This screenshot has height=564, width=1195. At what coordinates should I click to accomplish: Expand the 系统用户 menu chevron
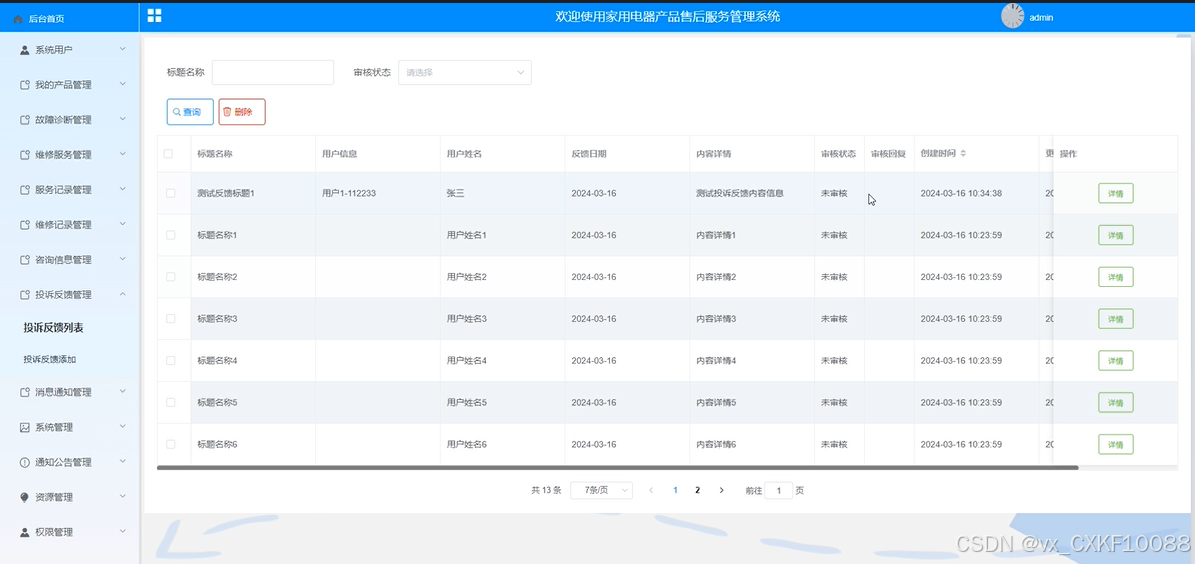[x=123, y=50]
